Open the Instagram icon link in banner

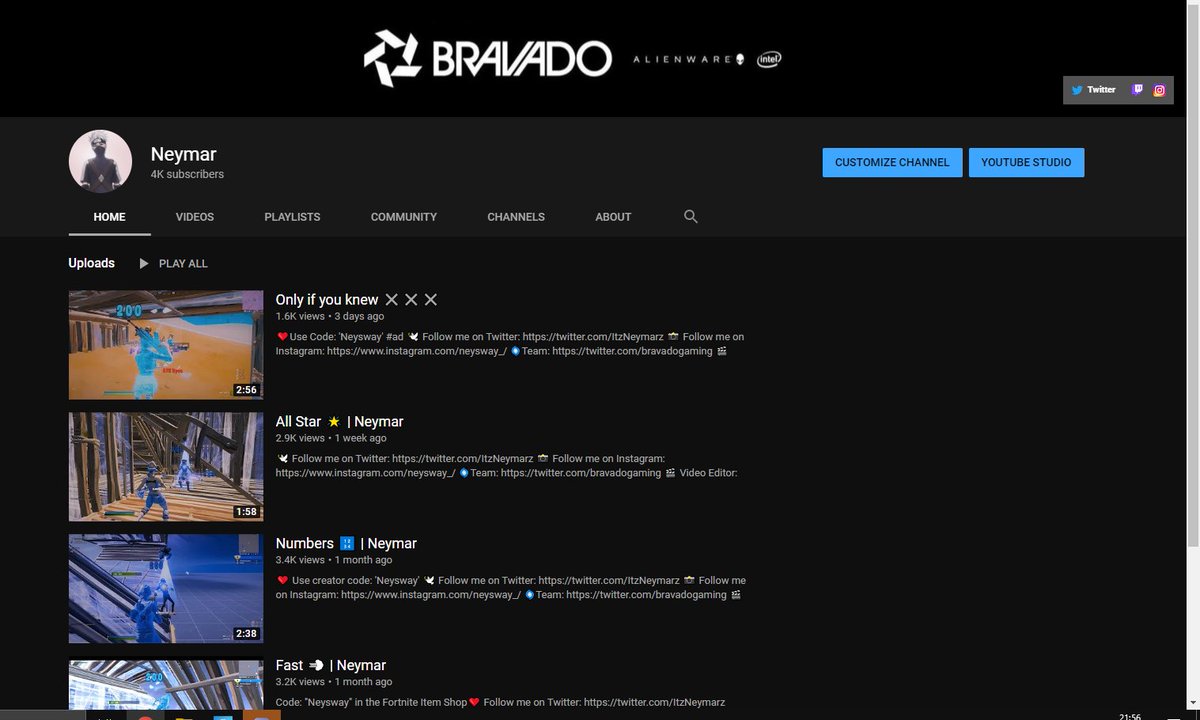[1159, 90]
